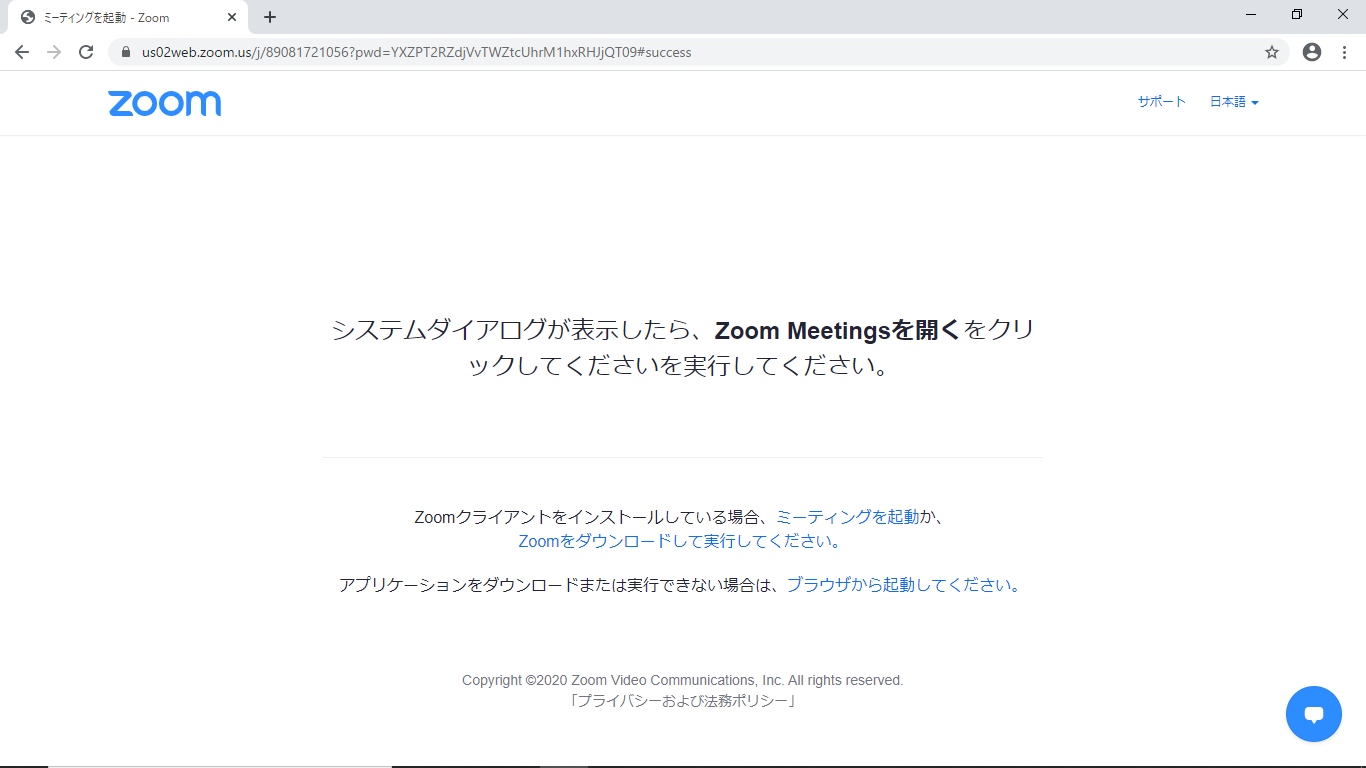
Task: Click the Zoom logo in the header
Action: coord(165,103)
